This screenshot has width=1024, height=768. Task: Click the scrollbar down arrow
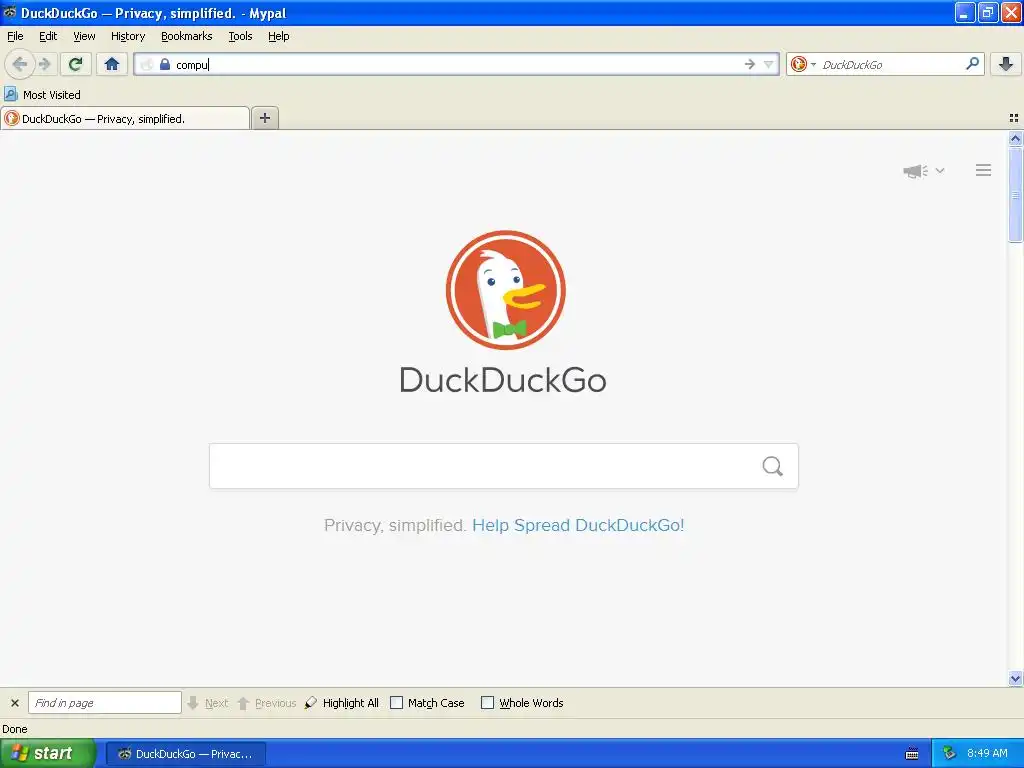pyautogui.click(x=1015, y=679)
